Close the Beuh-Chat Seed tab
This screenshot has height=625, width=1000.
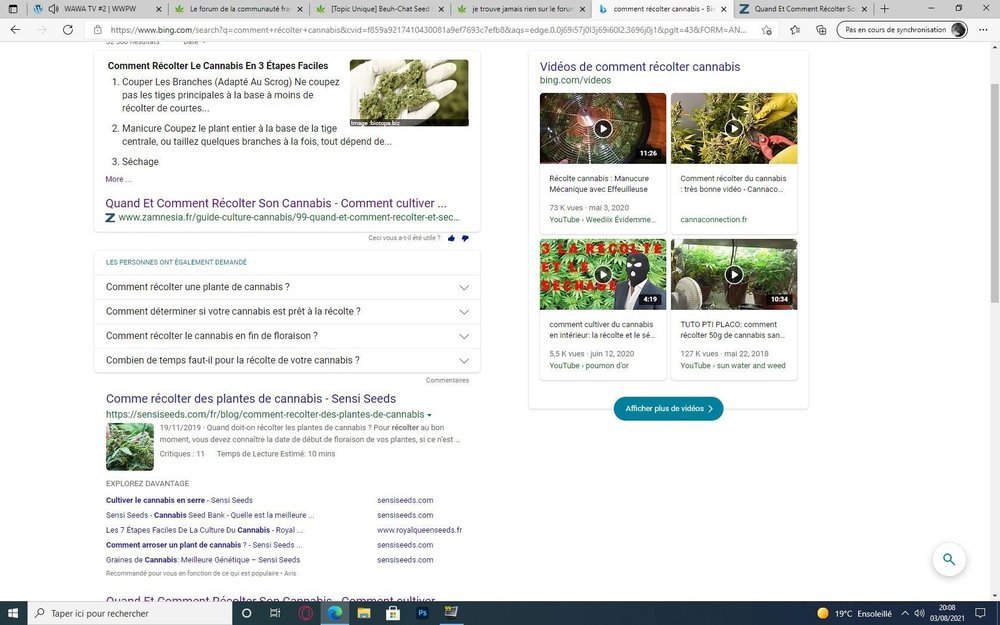pyautogui.click(x=441, y=10)
